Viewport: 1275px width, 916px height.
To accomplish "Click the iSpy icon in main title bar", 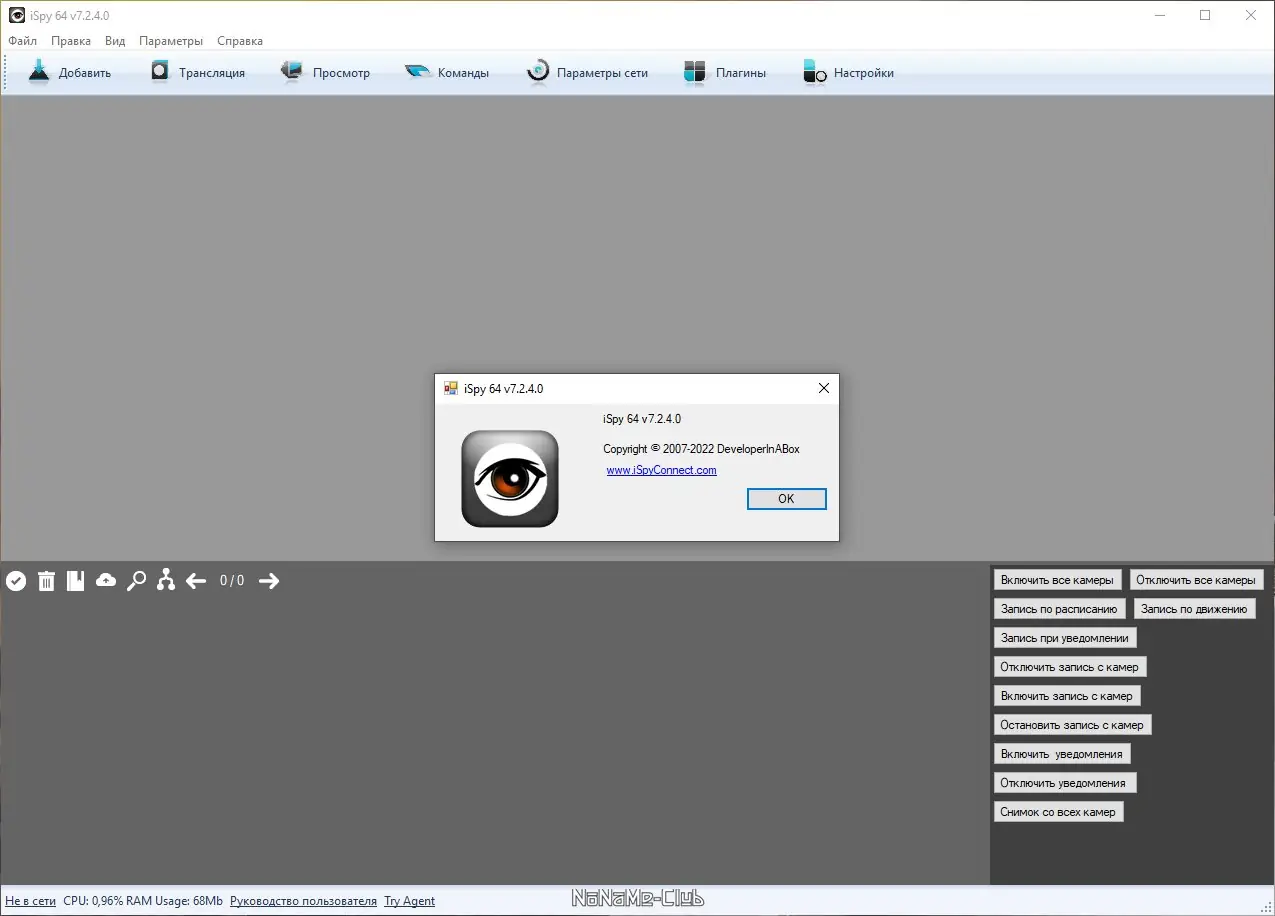I will (x=17, y=15).
